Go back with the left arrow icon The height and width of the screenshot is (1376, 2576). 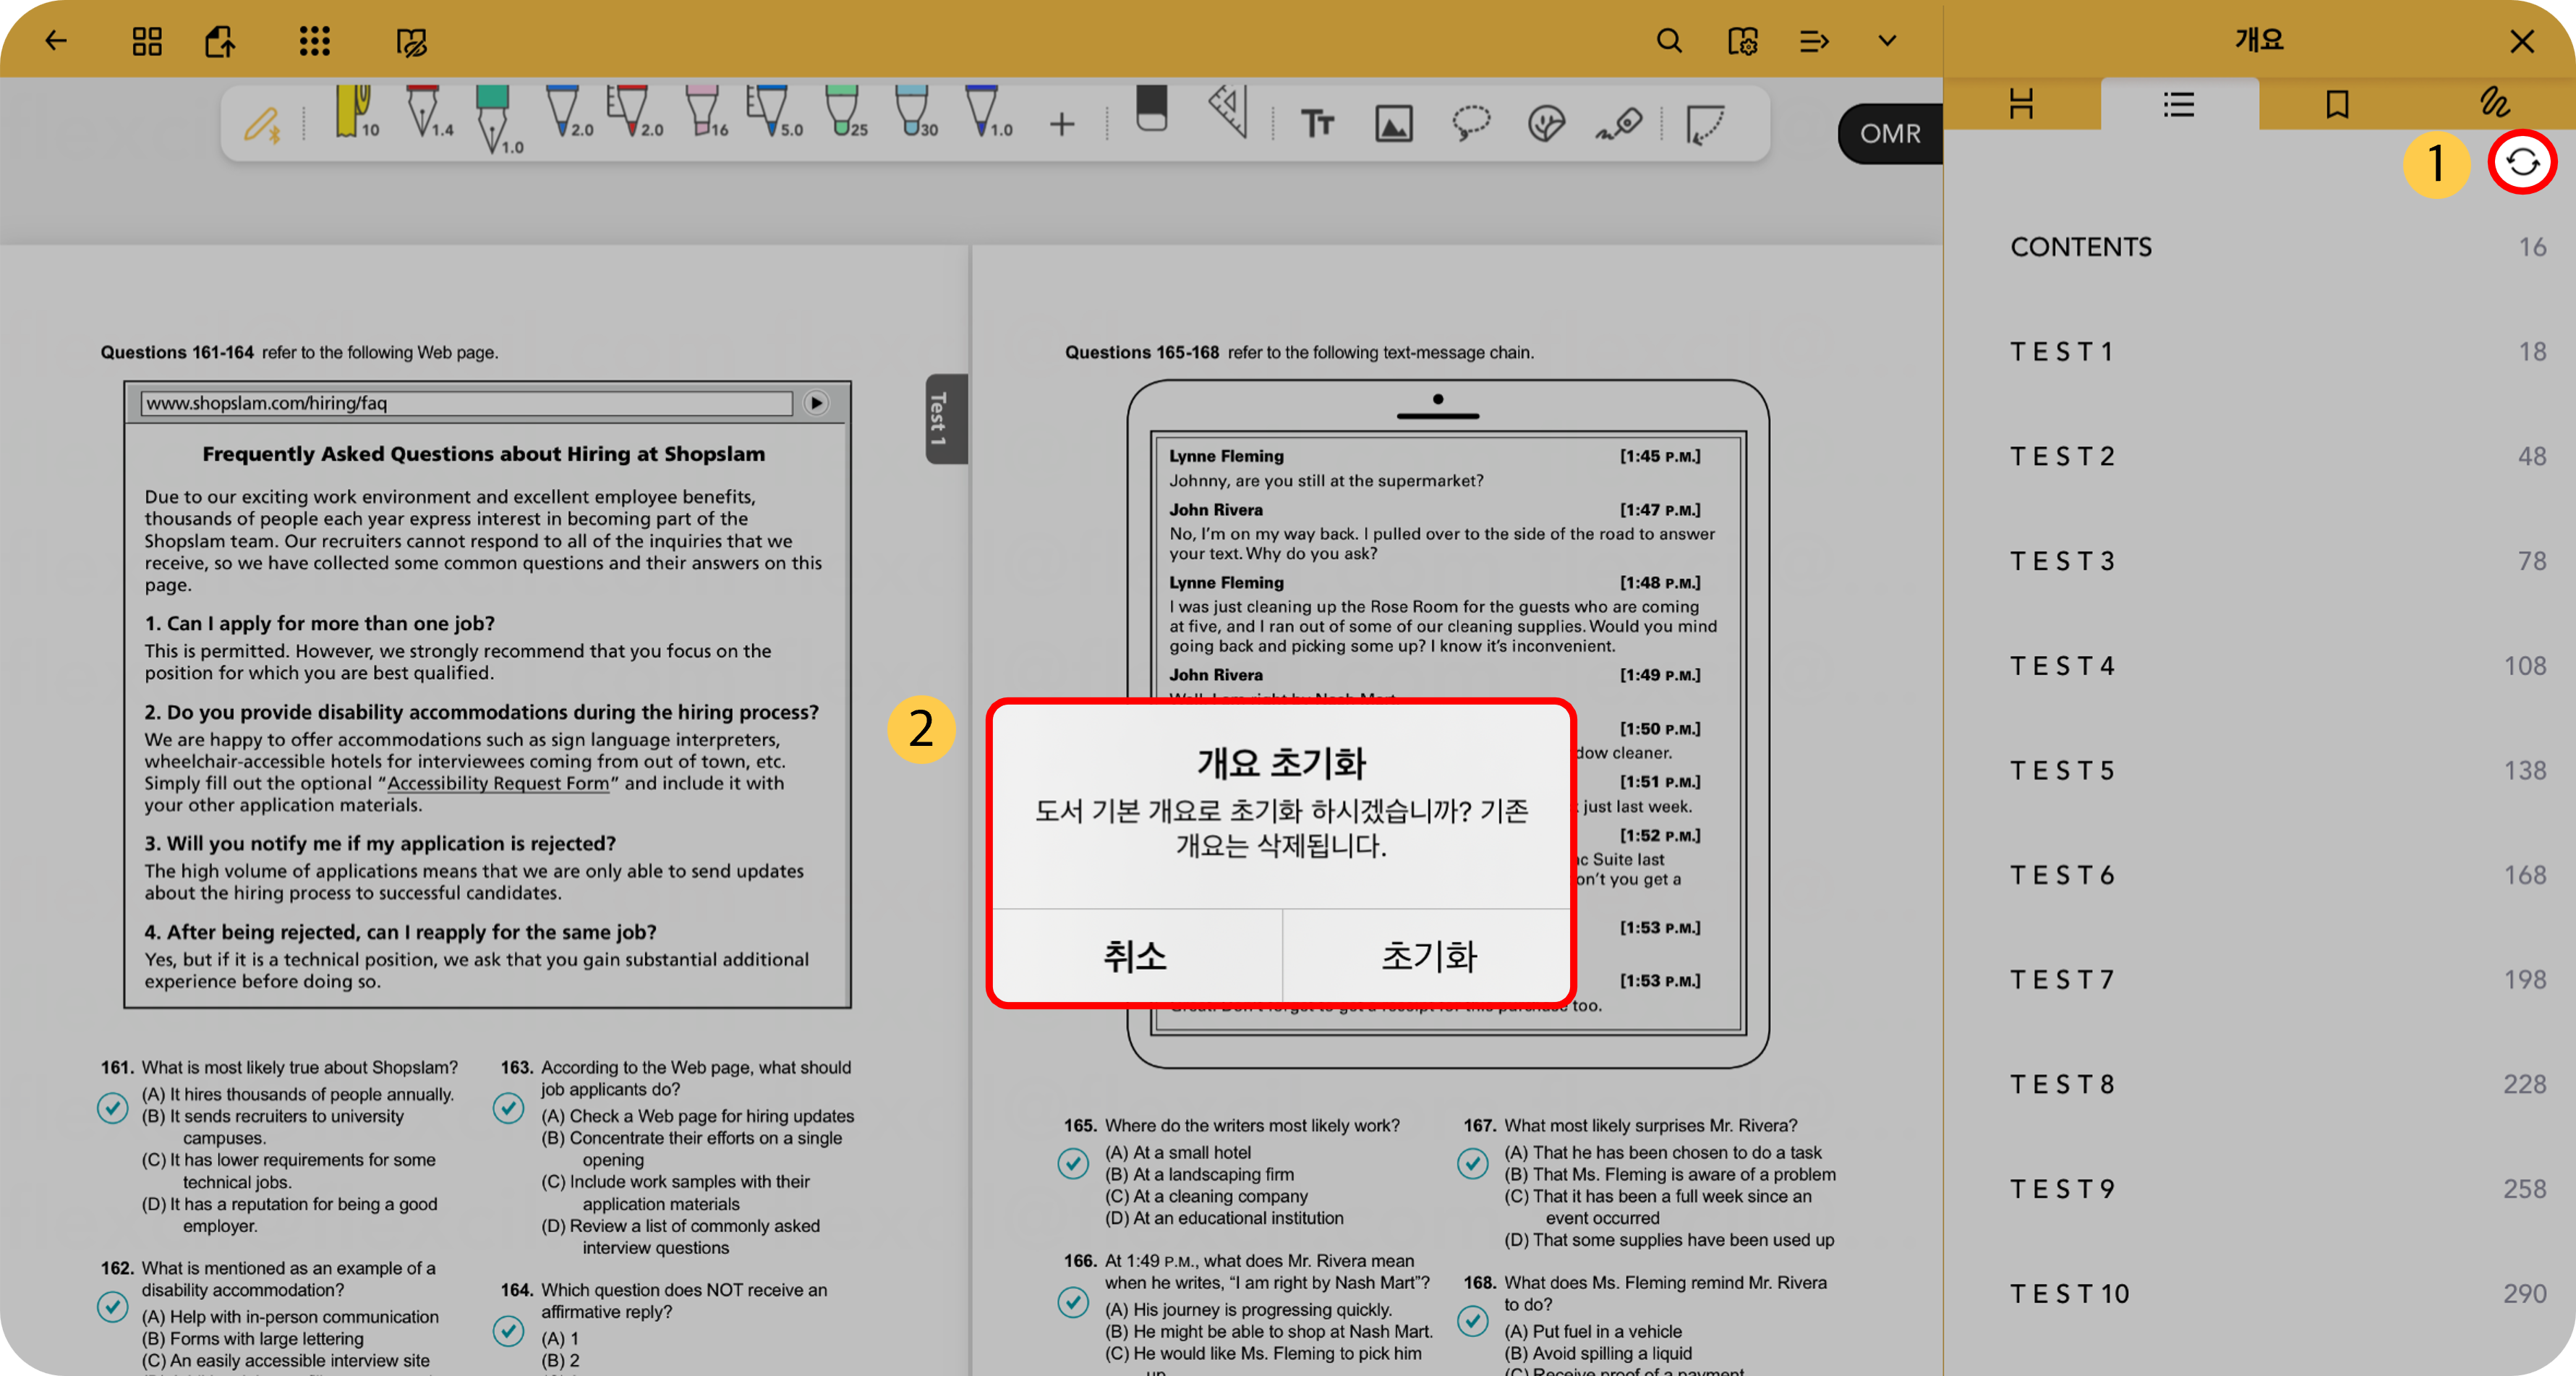pos(56,41)
